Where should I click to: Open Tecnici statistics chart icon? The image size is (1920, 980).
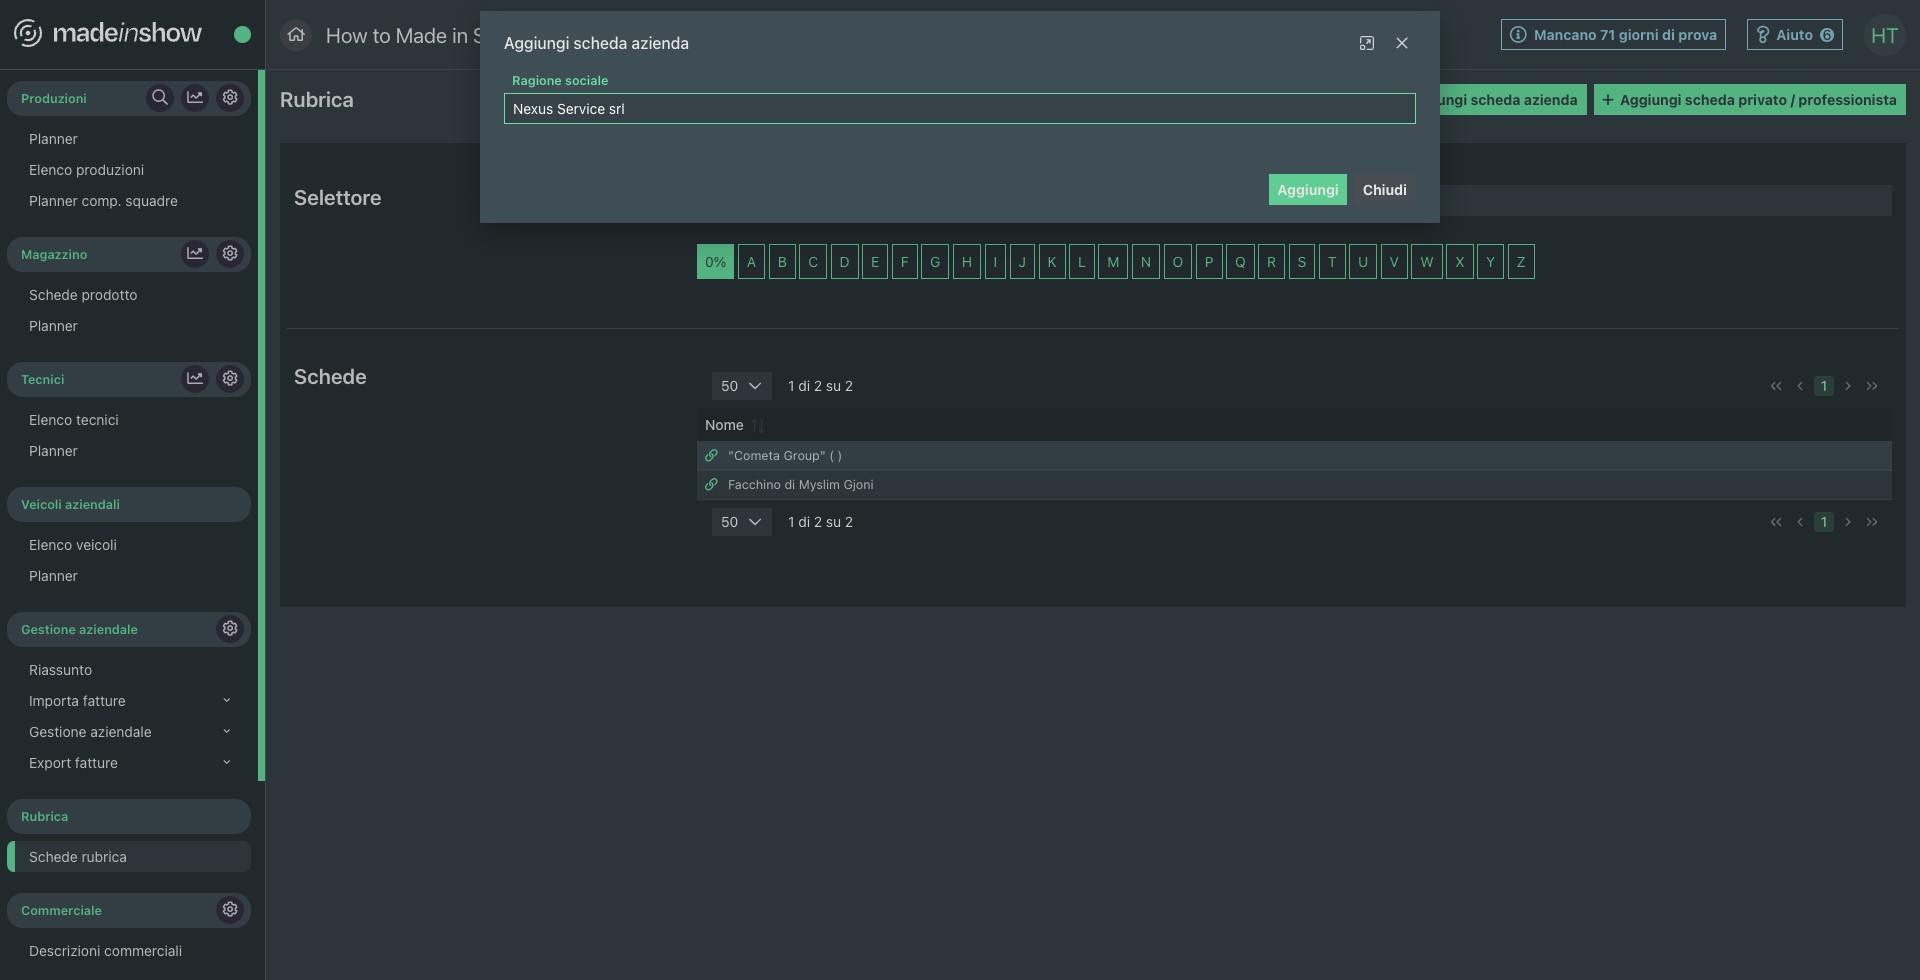pos(195,379)
